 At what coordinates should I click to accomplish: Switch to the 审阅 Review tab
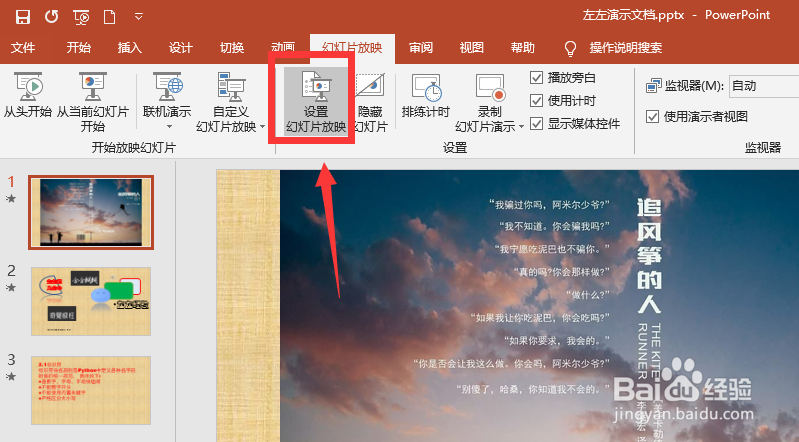(x=421, y=48)
